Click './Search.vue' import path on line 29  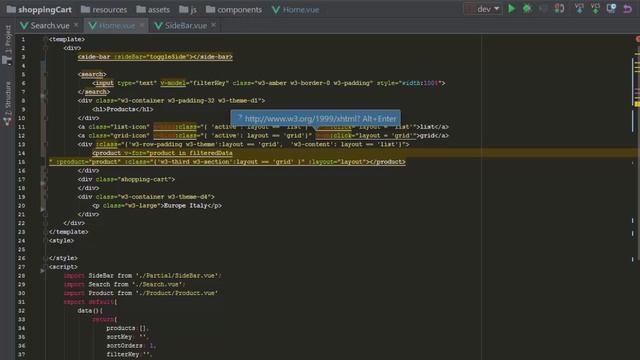click(157, 284)
